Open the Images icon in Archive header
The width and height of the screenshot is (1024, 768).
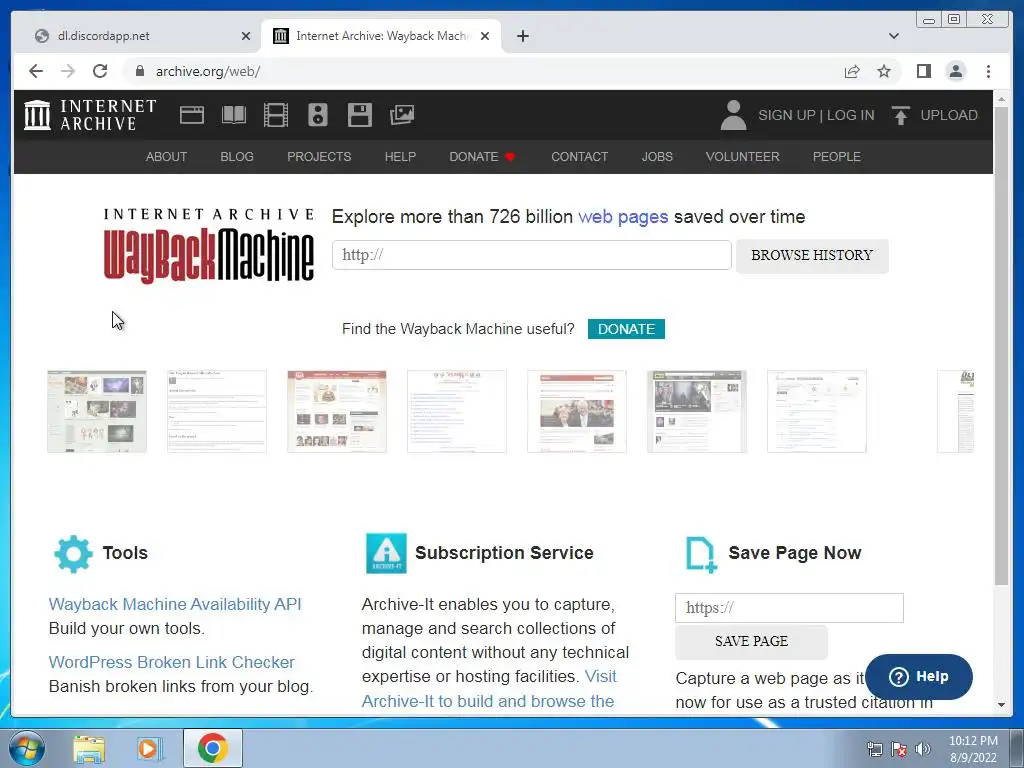[x=402, y=115]
